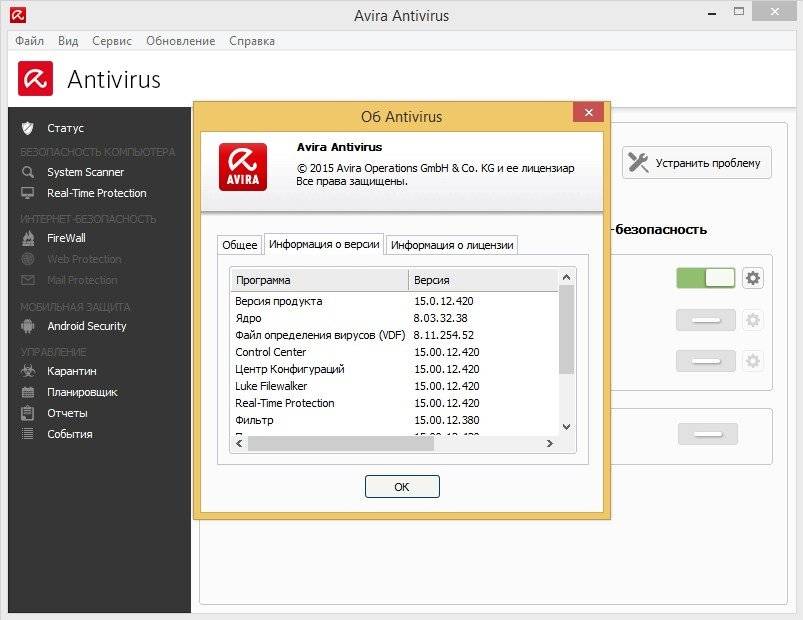Click Real-Time Protection monitor icon
Screen dimensions: 803x620
[x=28, y=193]
